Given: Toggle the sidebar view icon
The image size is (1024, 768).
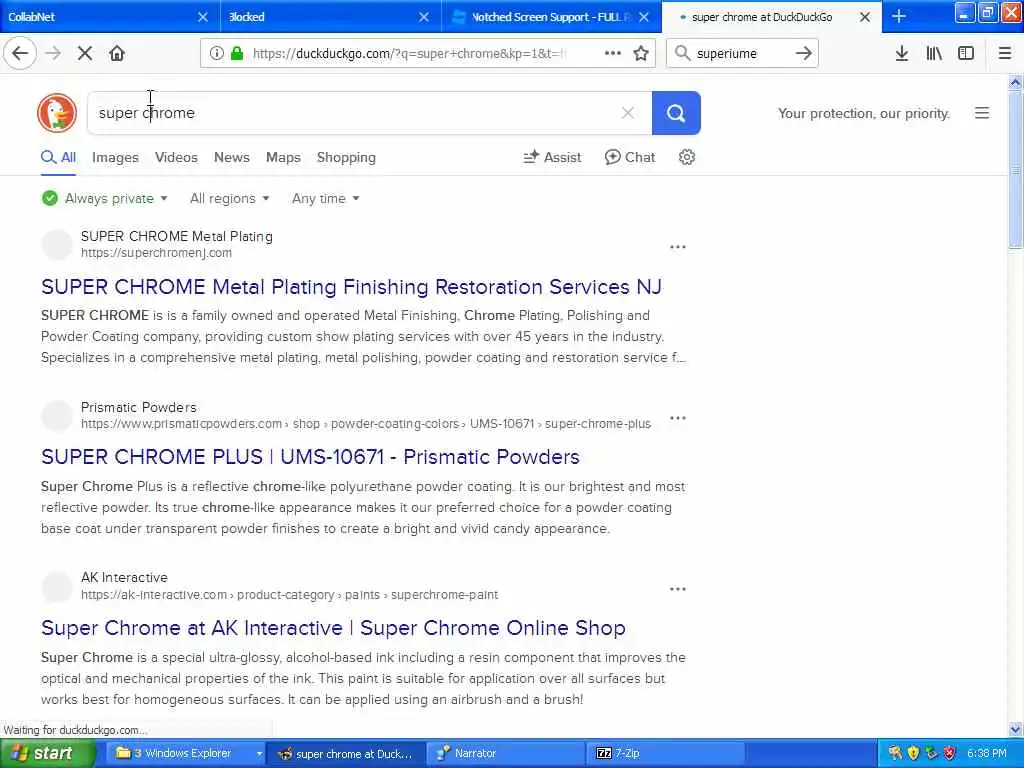Looking at the screenshot, I should pyautogui.click(x=966, y=54).
